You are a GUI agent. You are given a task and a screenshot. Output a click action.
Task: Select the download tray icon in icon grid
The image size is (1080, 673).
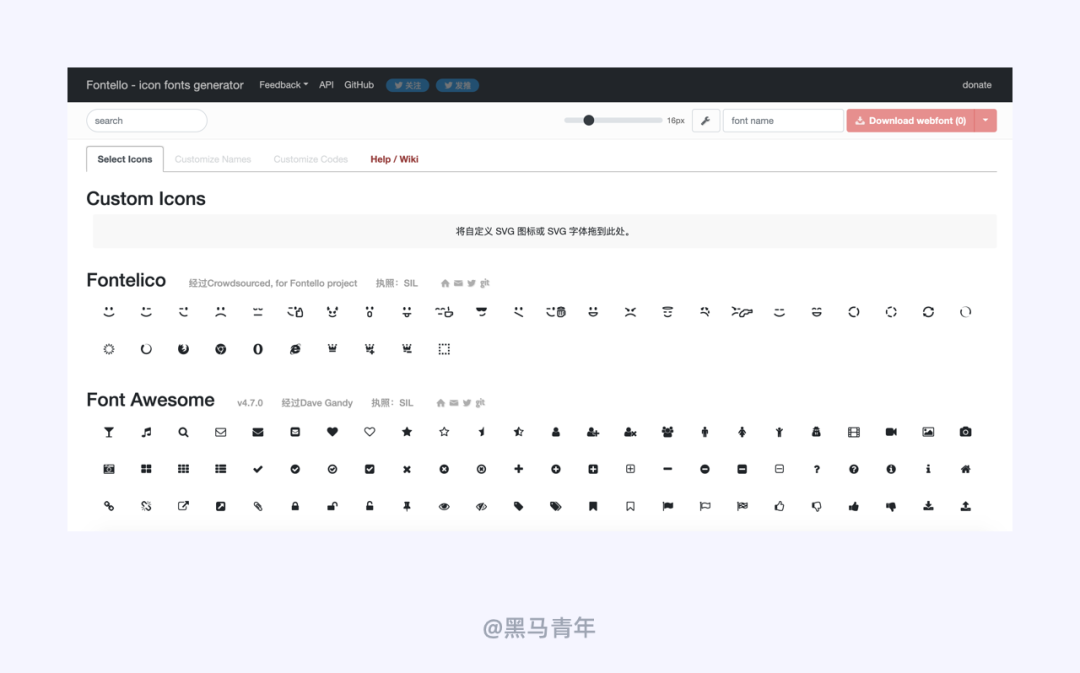(x=928, y=506)
